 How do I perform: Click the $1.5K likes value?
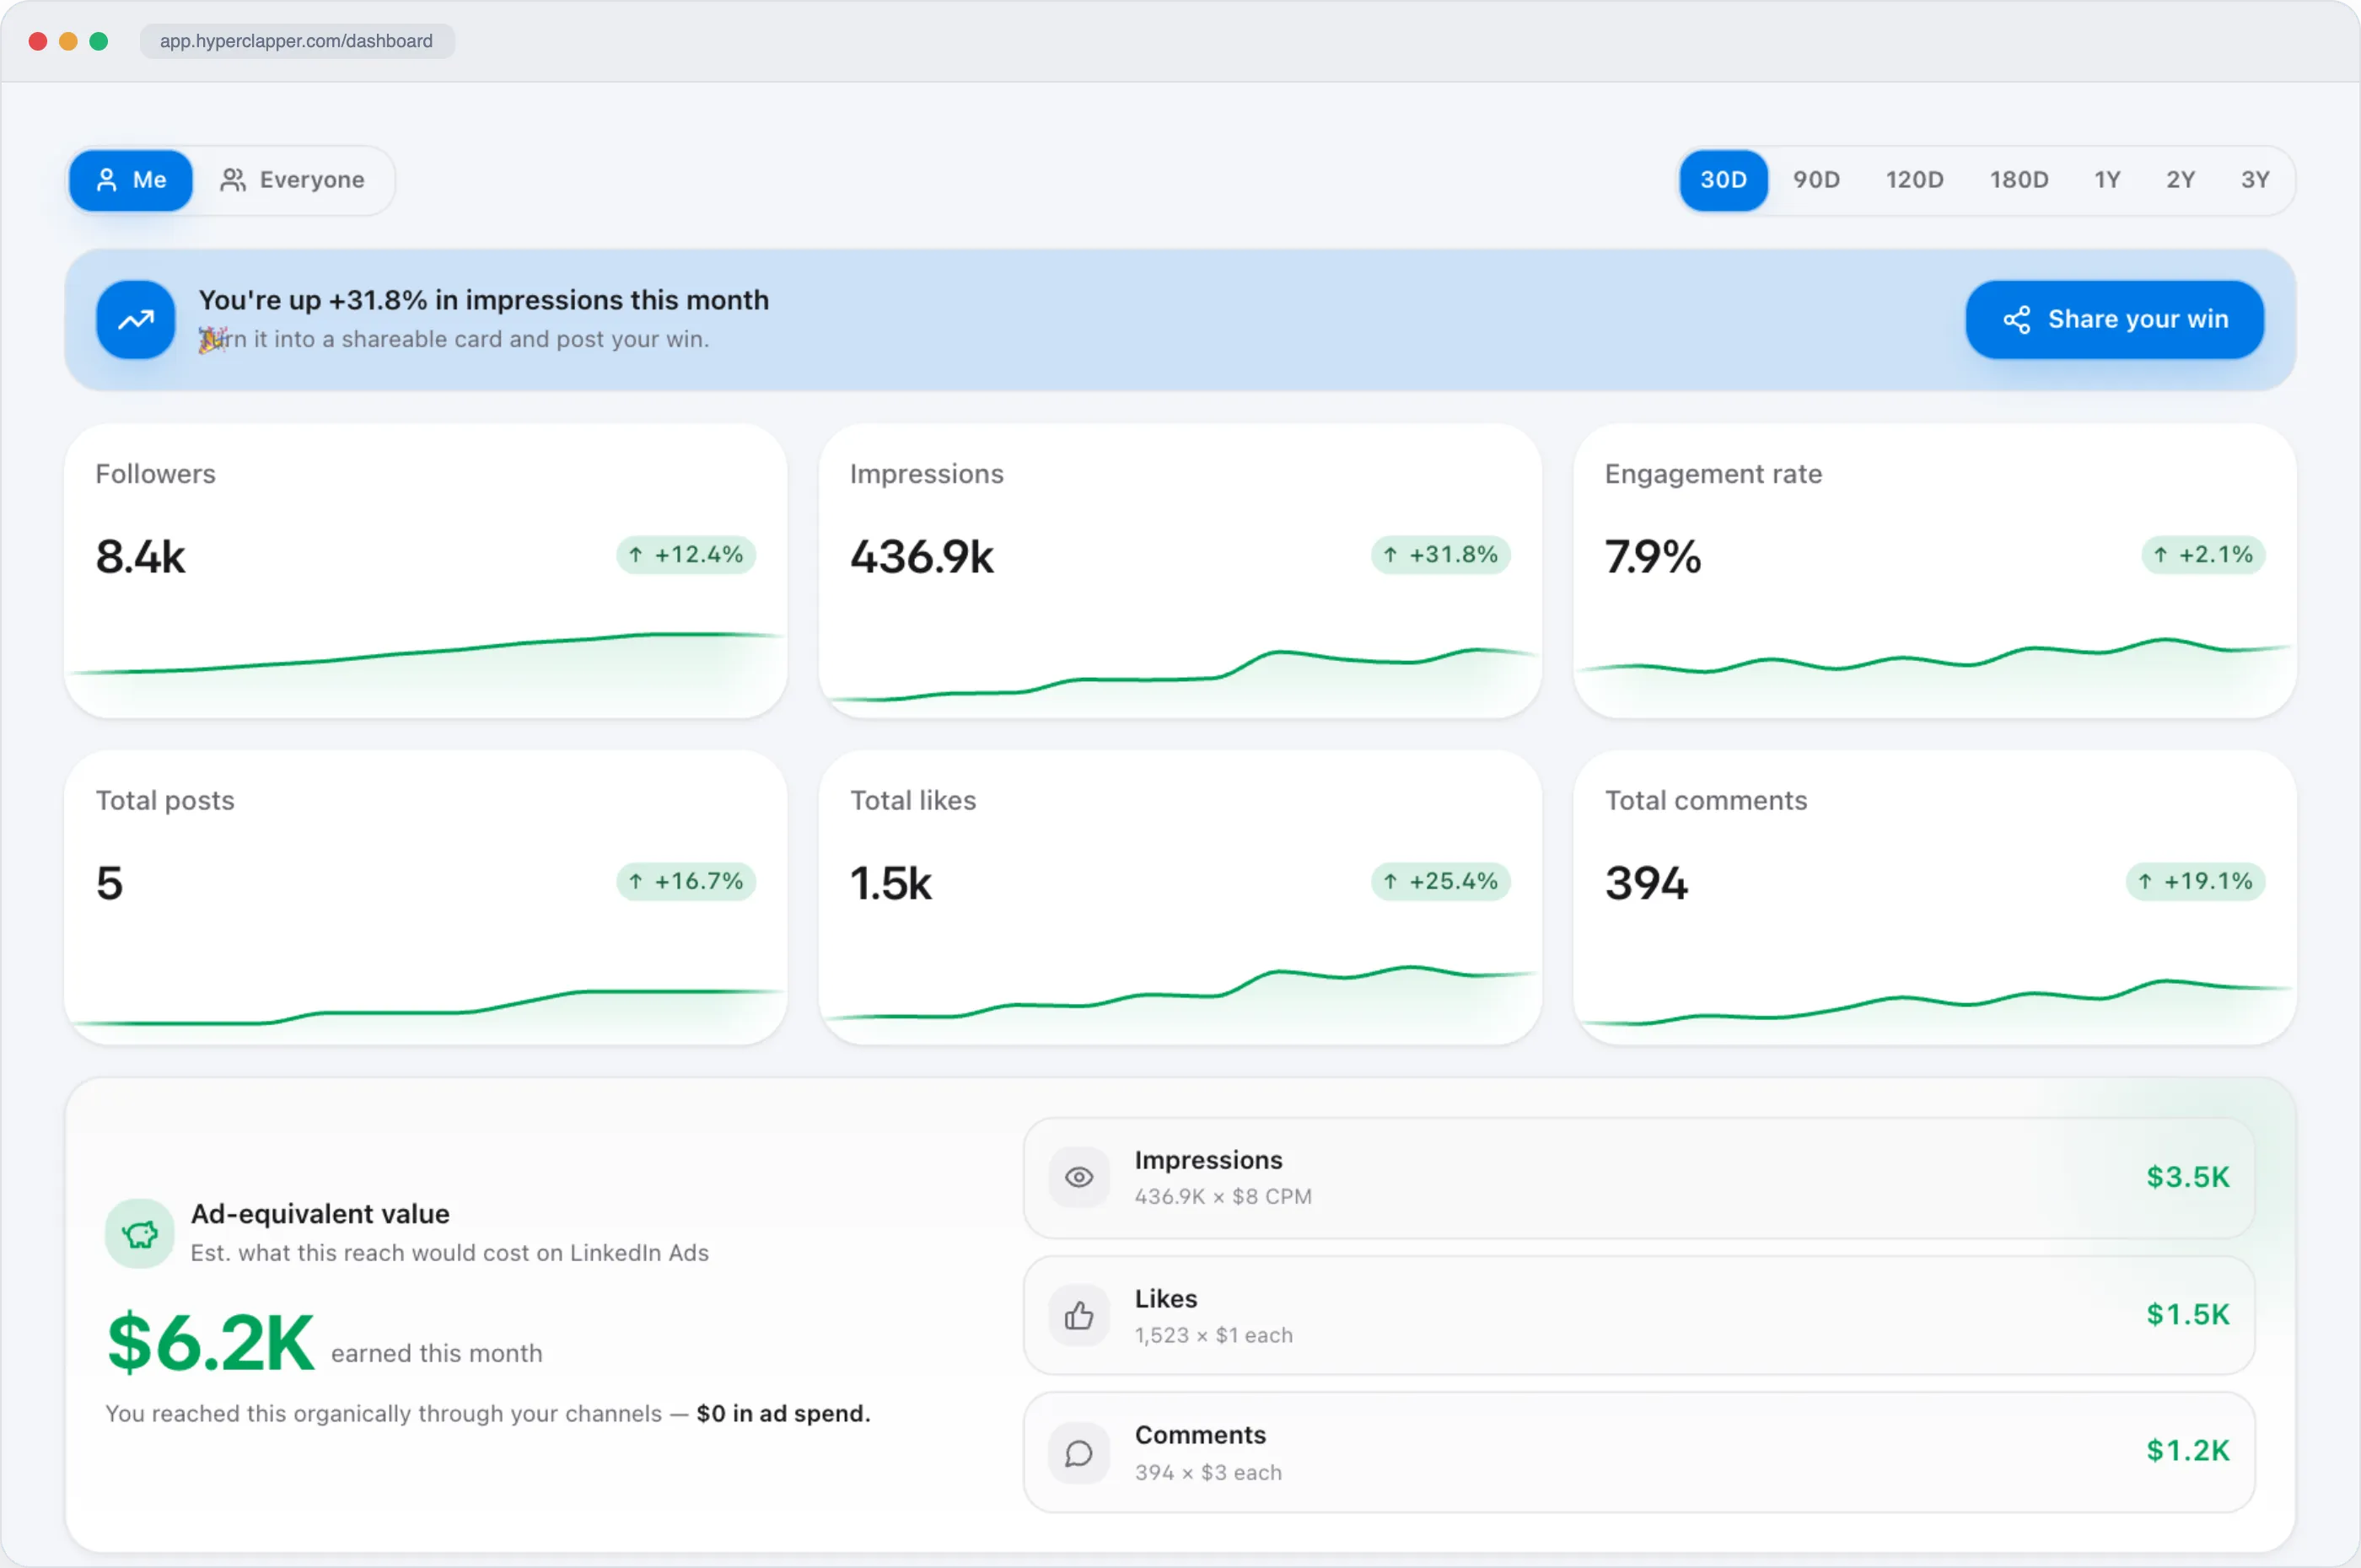tap(2188, 1314)
